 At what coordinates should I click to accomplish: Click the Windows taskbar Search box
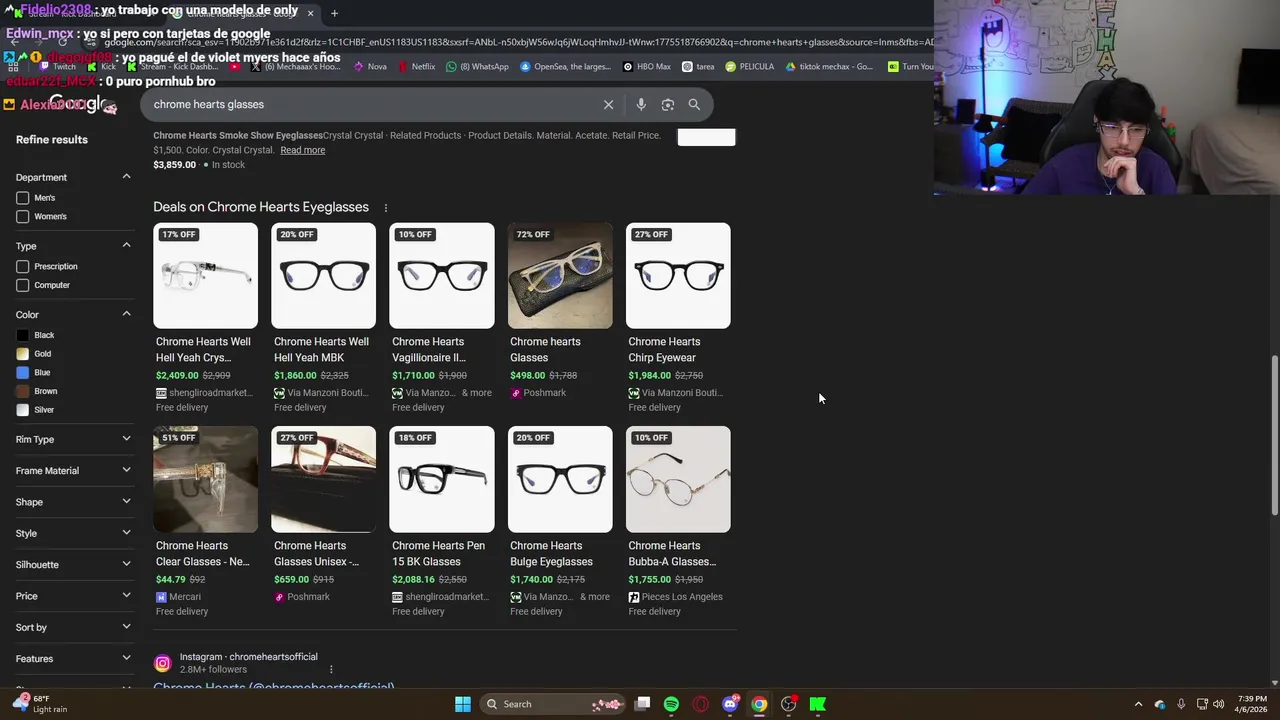point(553,704)
